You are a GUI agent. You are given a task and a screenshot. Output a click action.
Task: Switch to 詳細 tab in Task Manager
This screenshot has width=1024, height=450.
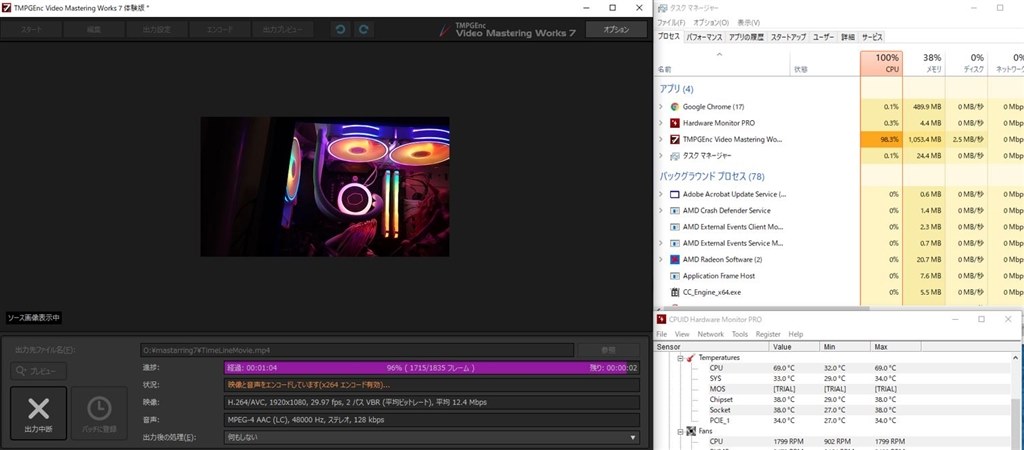pos(847,37)
